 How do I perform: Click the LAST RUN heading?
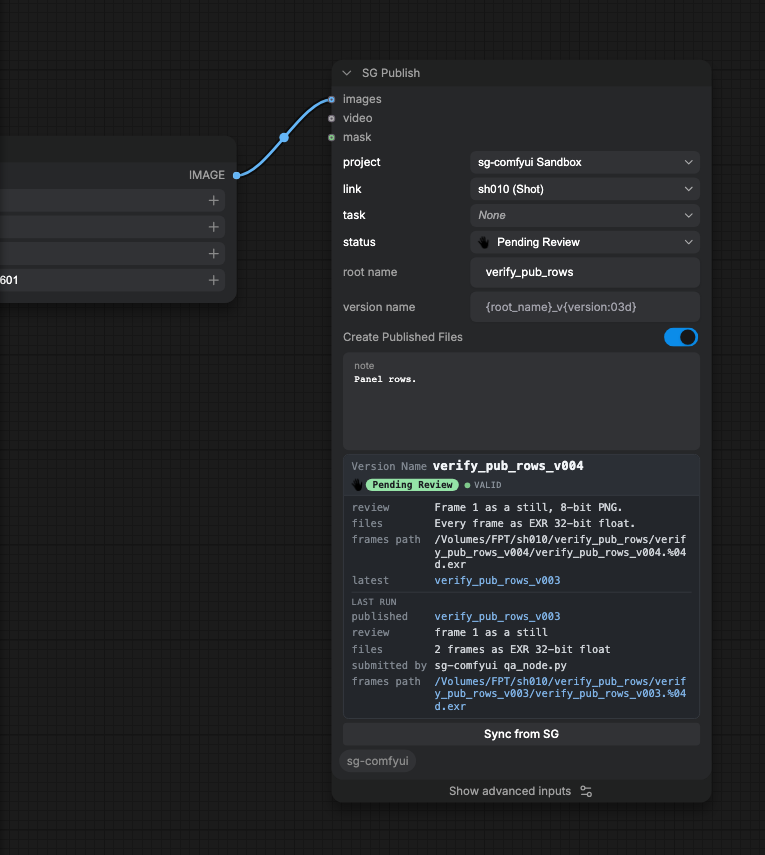click(x=374, y=602)
